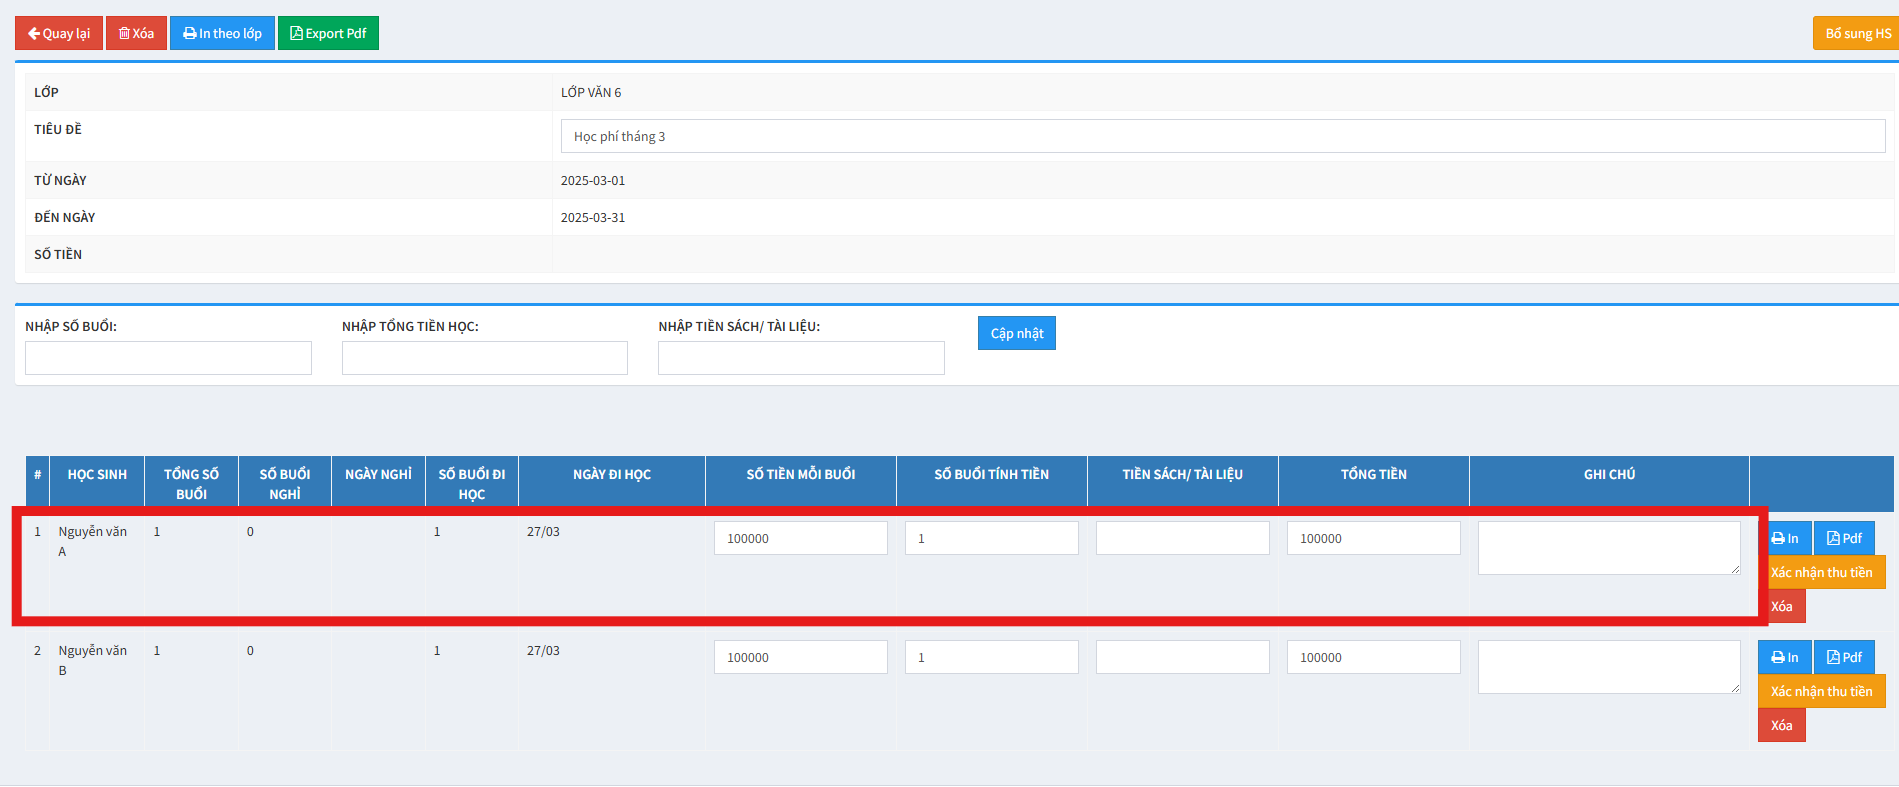
Task: Click In theo lớp print button
Action: pos(222,33)
